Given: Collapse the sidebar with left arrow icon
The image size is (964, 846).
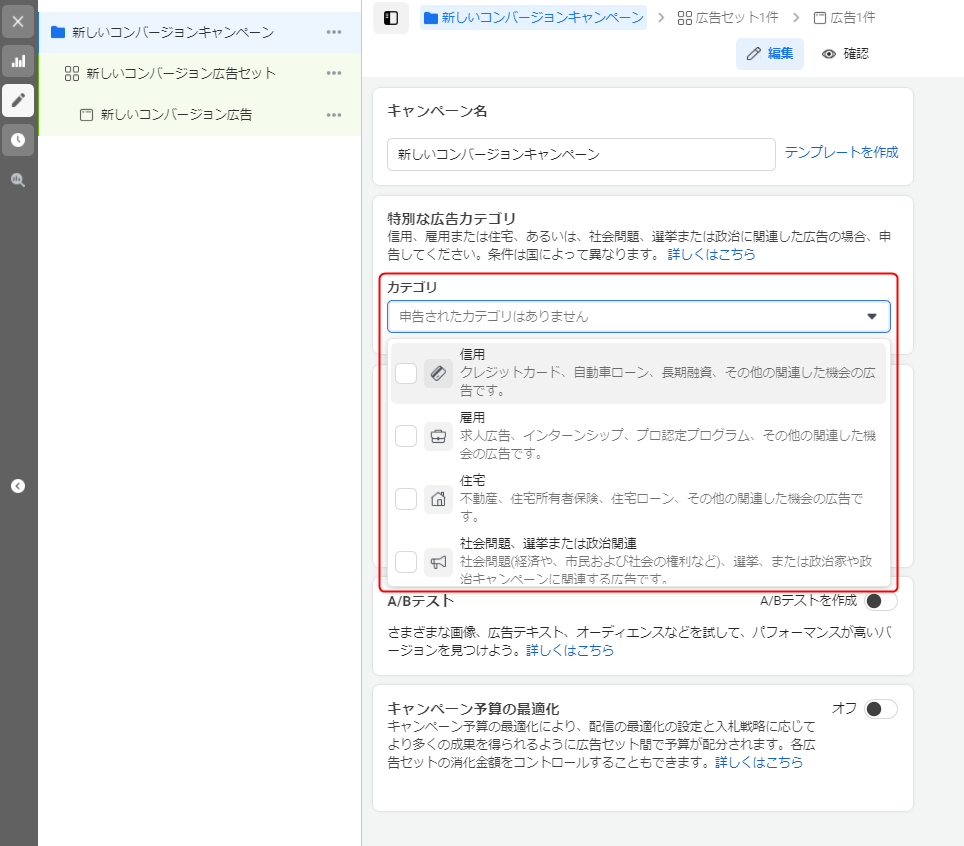Looking at the screenshot, I should (18, 486).
